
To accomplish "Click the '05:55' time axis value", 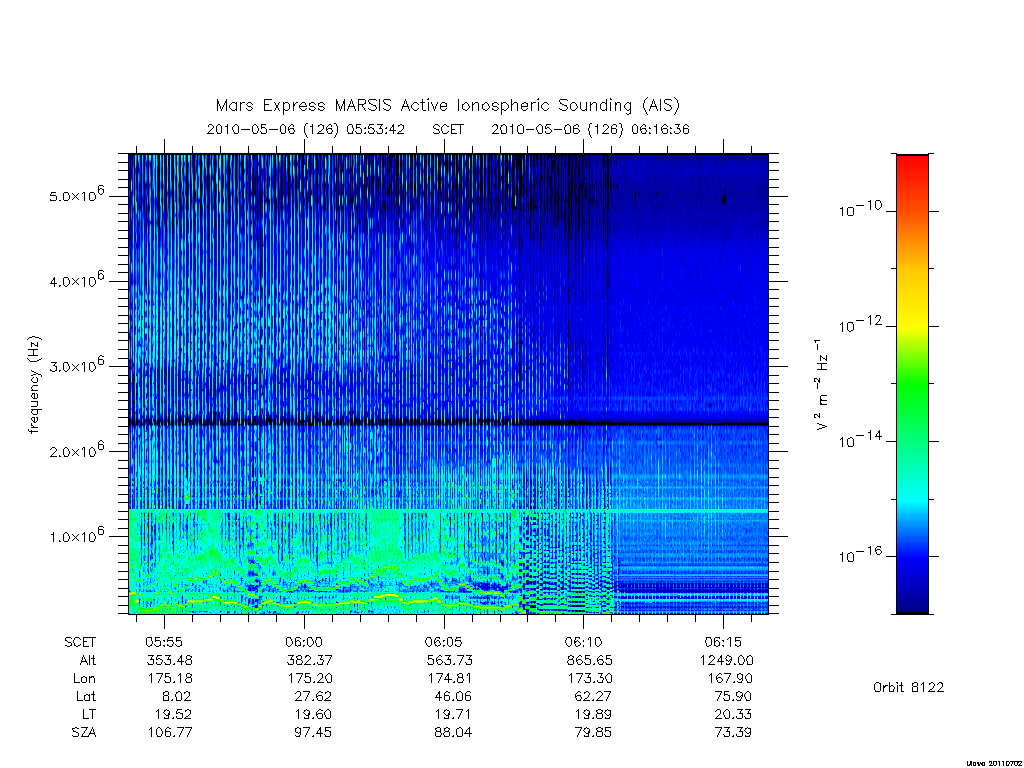I will coord(164,643).
